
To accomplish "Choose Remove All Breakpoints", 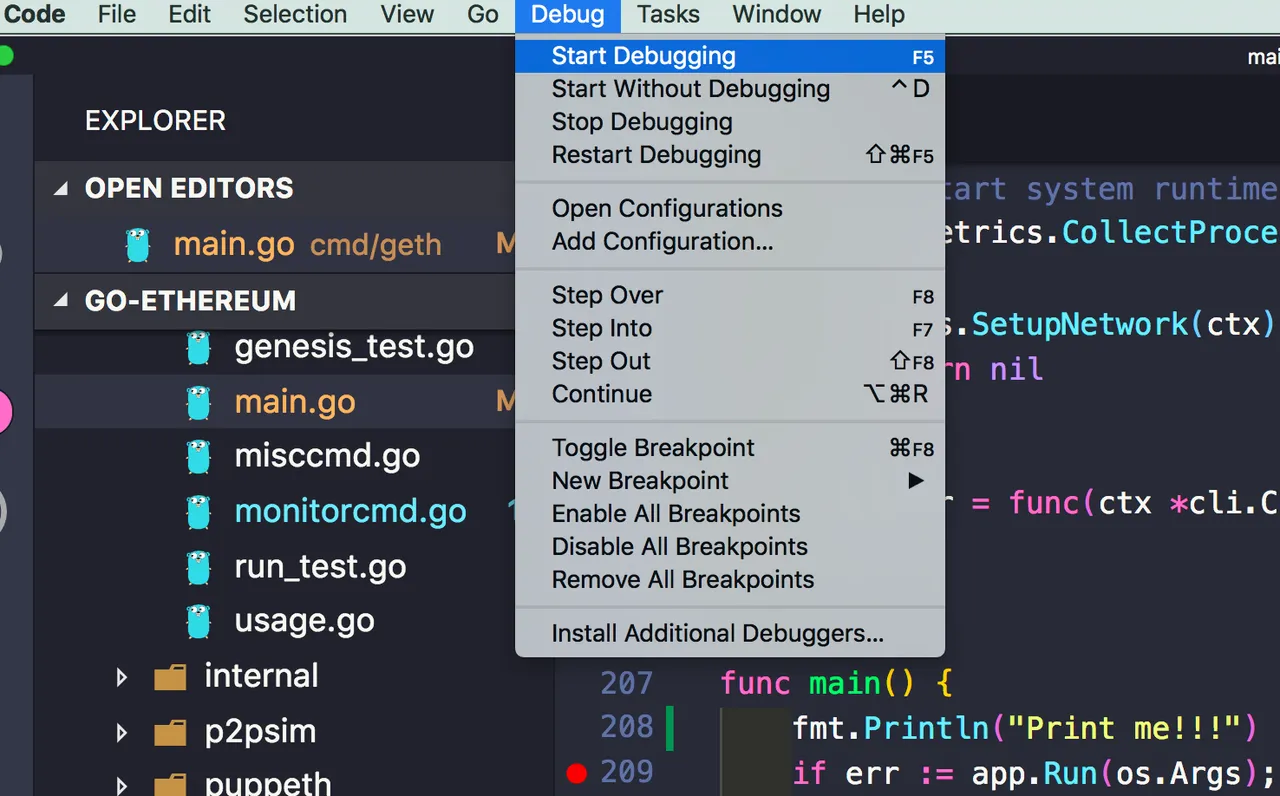I will (730, 579).
